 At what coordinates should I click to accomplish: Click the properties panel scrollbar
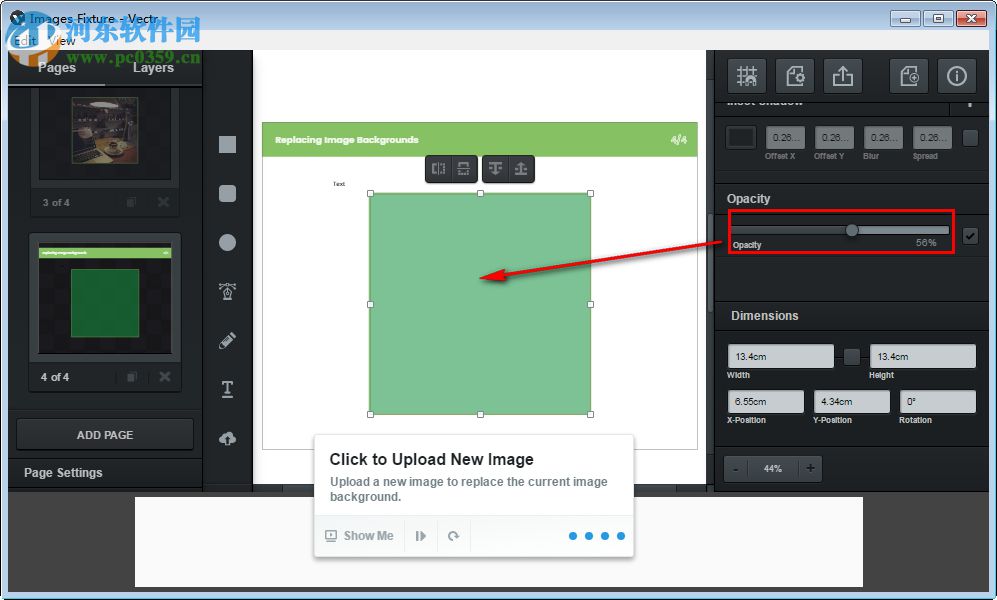pyautogui.click(x=710, y=262)
